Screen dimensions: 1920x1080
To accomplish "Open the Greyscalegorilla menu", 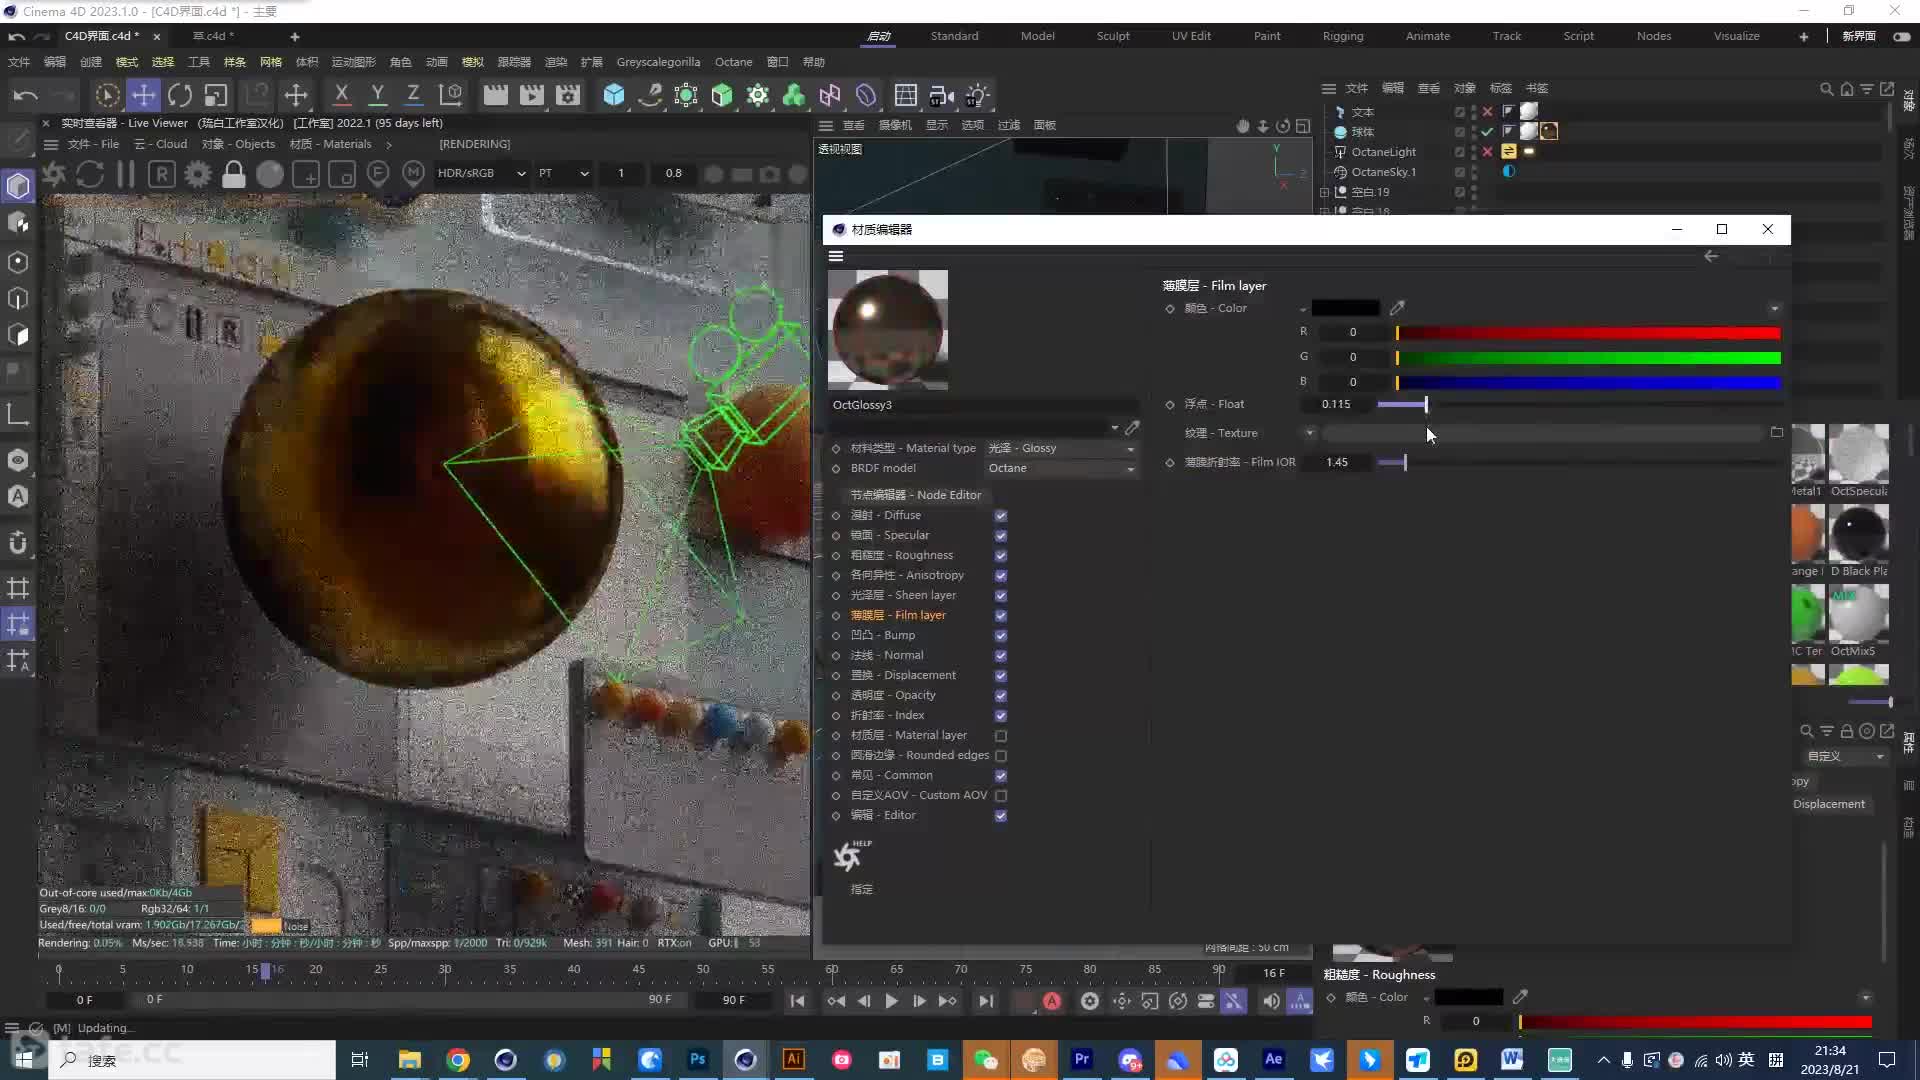I will [x=658, y=62].
